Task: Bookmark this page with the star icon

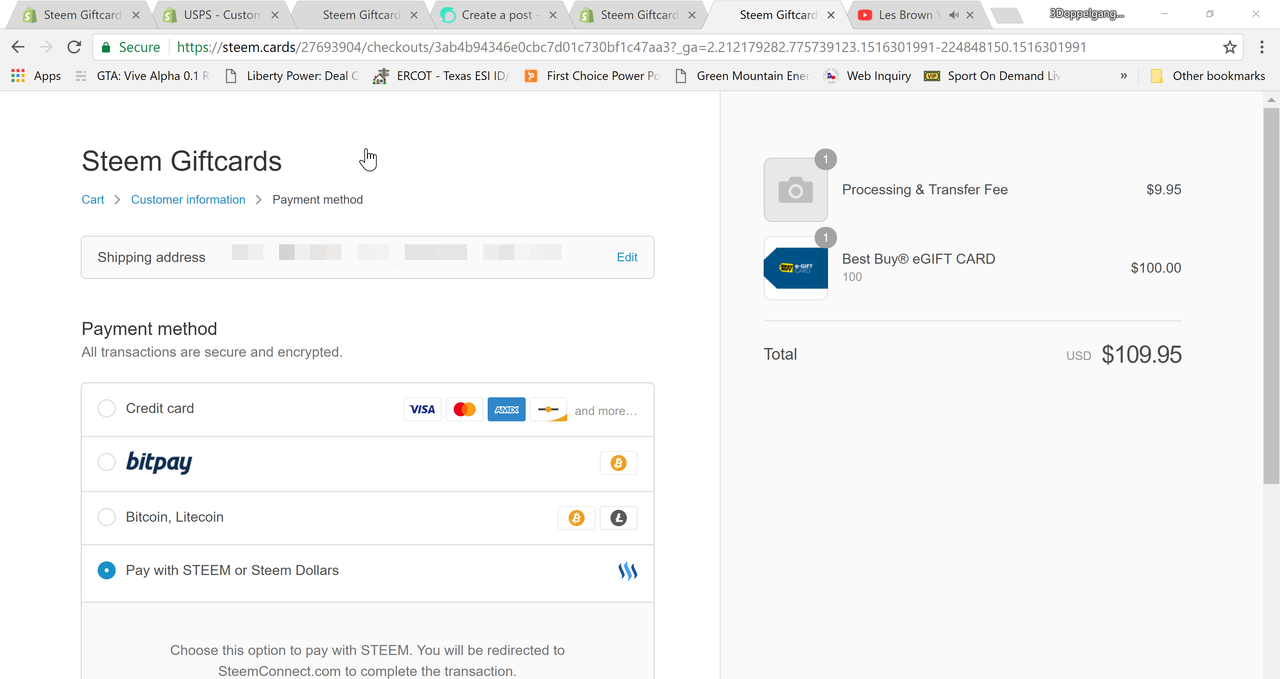Action: [1230, 47]
